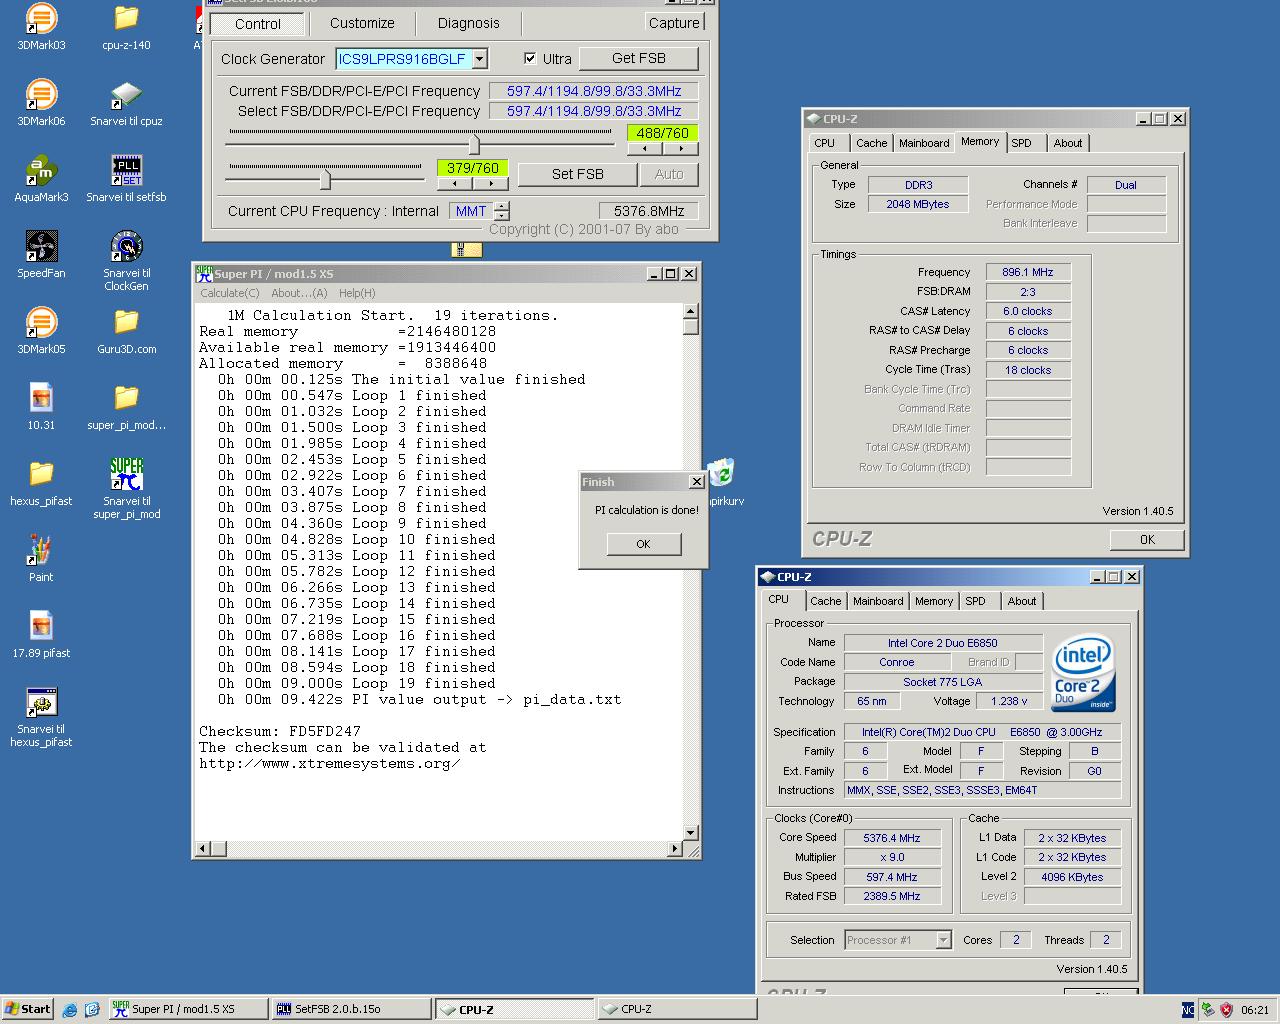Open About menu in Super PI

[x=299, y=293]
